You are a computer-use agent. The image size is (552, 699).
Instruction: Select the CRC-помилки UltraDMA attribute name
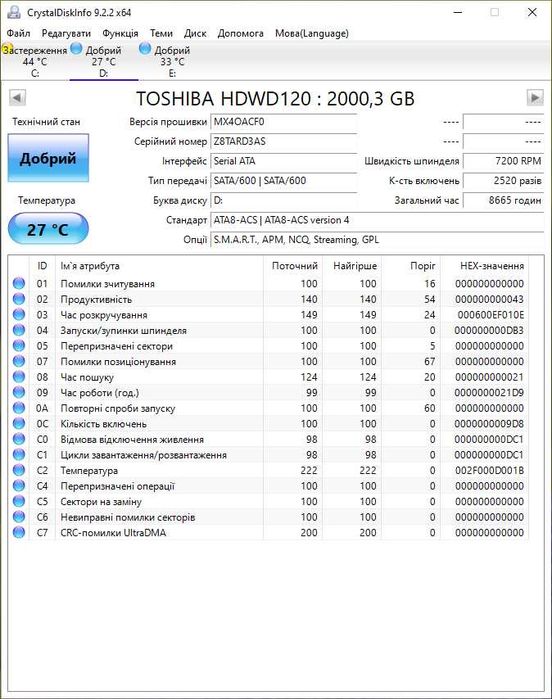[113, 533]
